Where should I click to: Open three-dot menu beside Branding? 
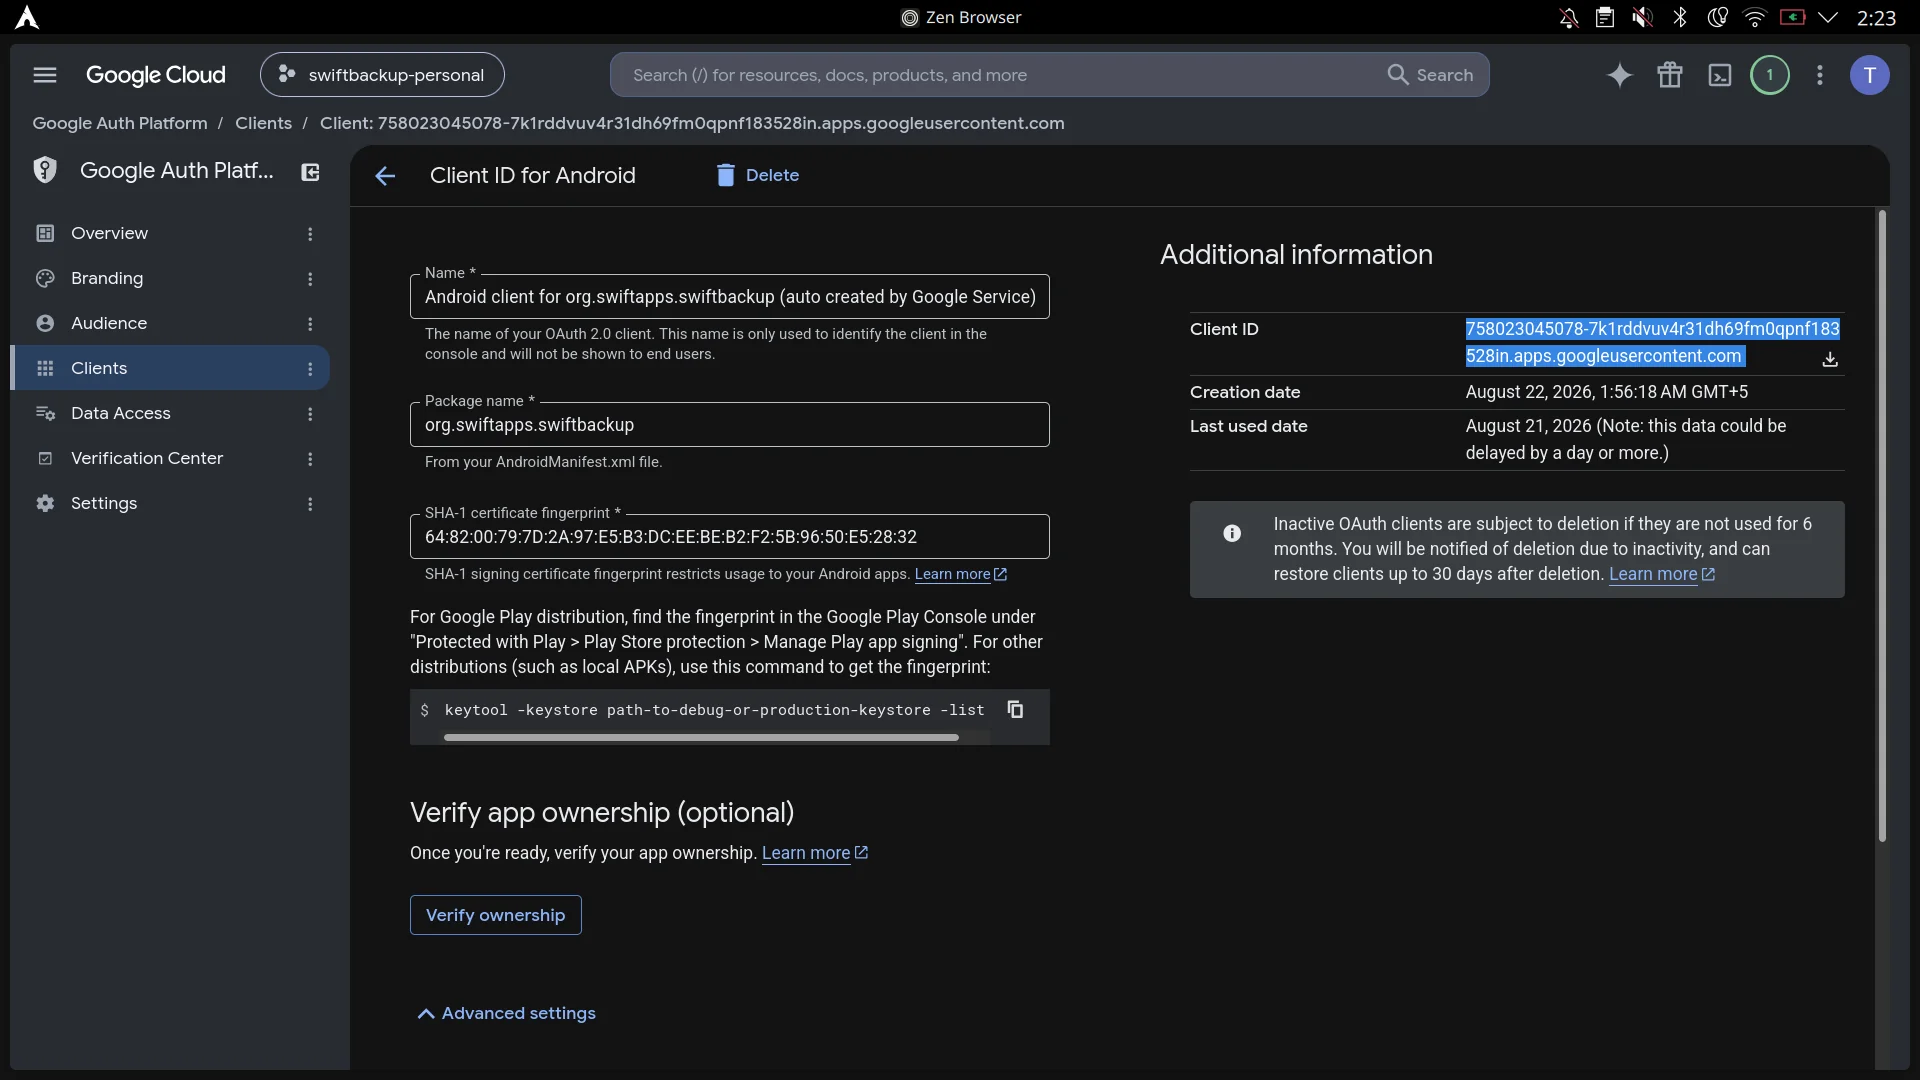[310, 279]
